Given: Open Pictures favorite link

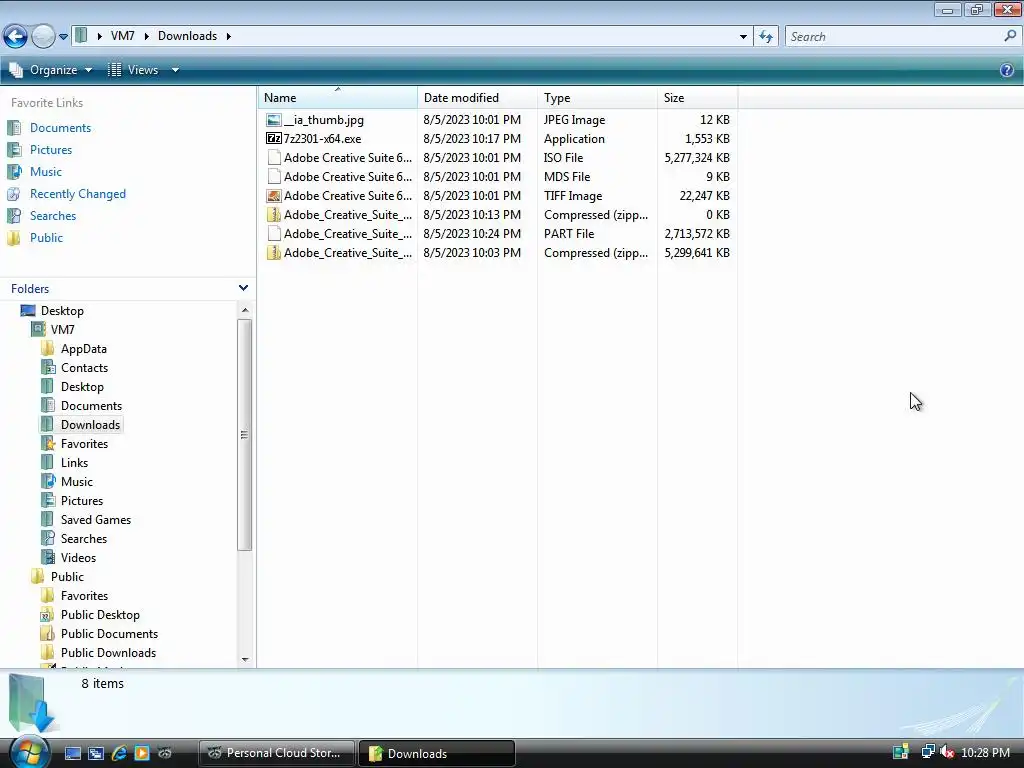Looking at the screenshot, I should [51, 150].
